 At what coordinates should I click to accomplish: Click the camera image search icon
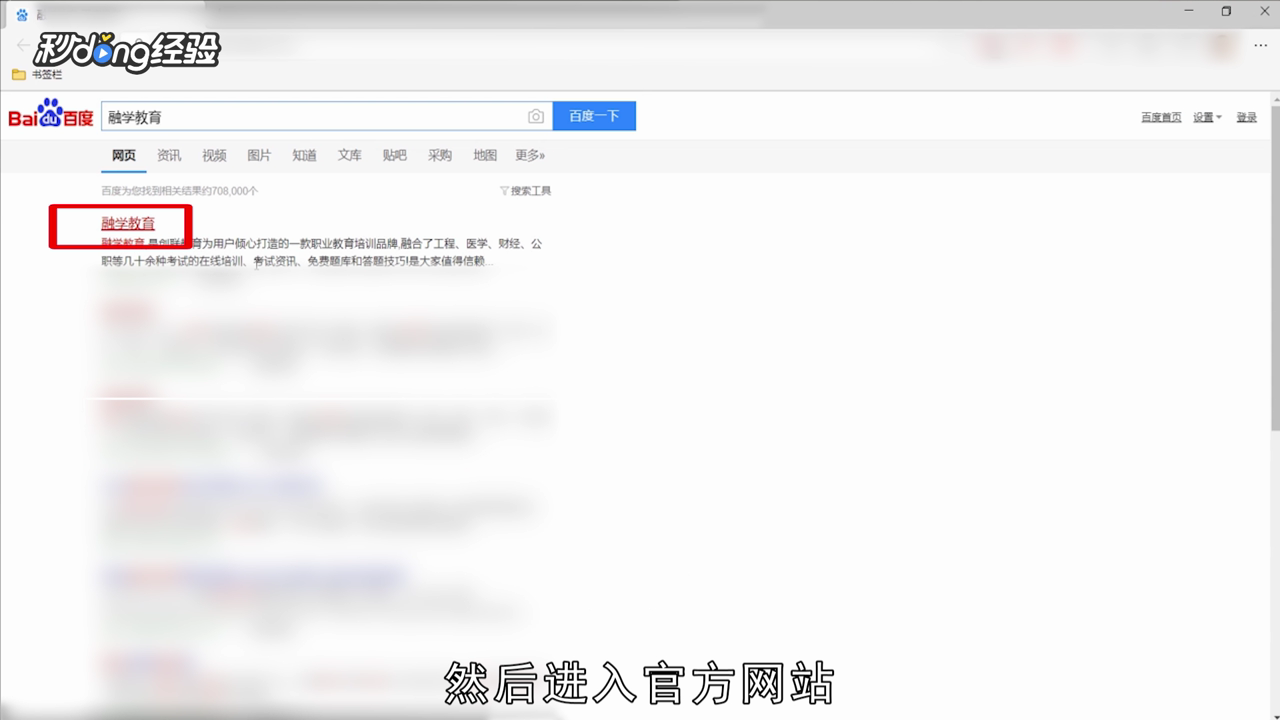[x=536, y=116]
